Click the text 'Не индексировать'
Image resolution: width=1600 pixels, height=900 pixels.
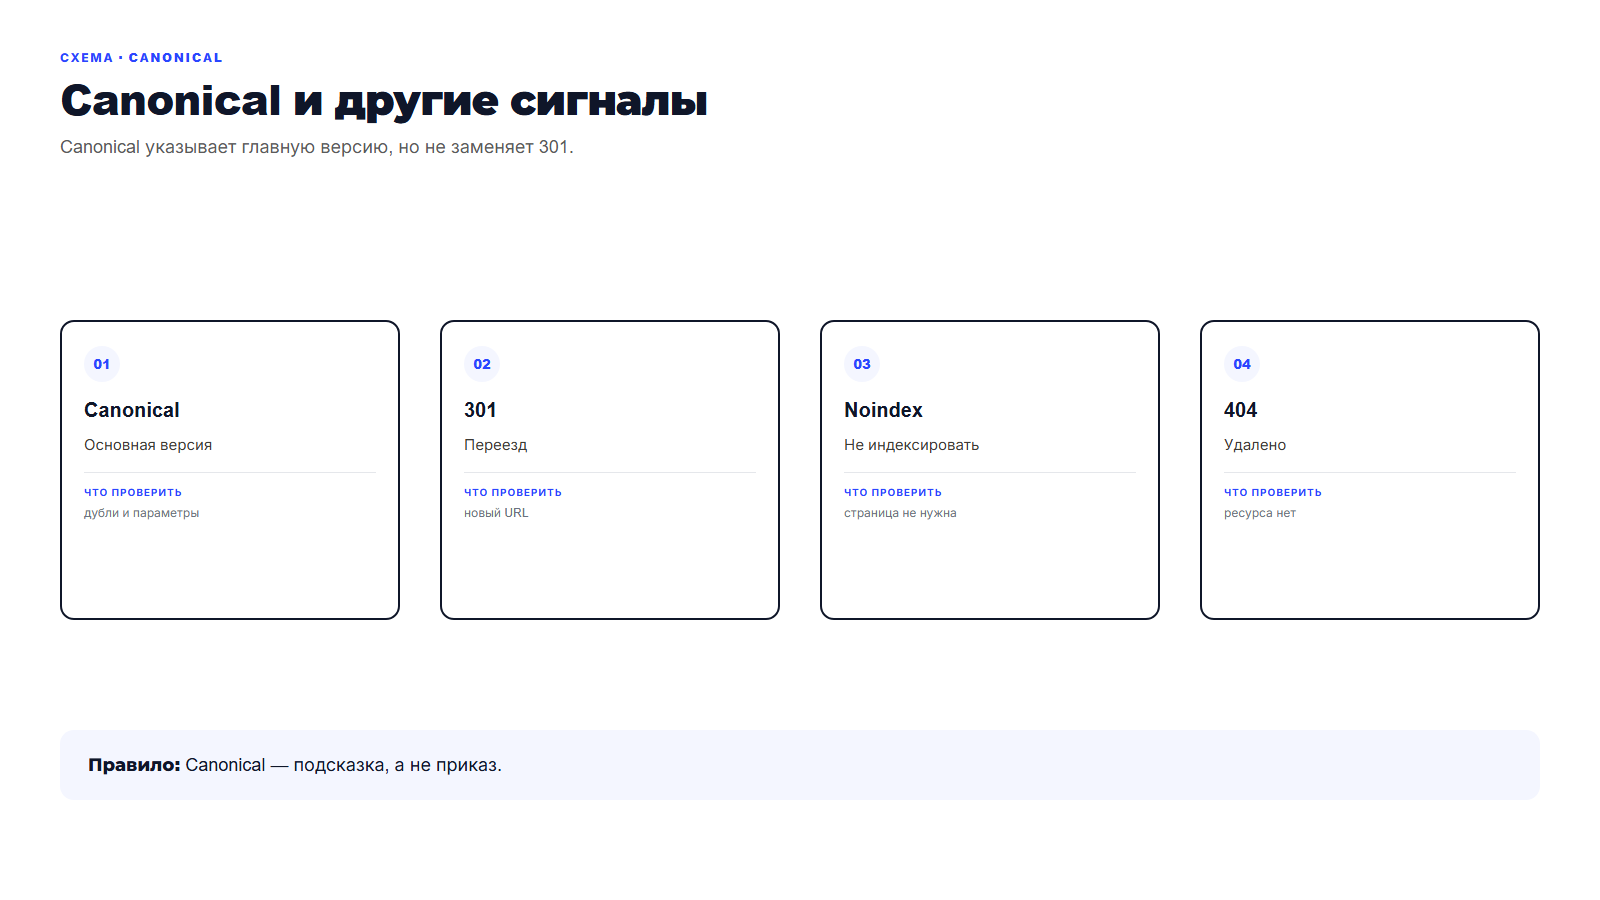pyautogui.click(x=911, y=445)
